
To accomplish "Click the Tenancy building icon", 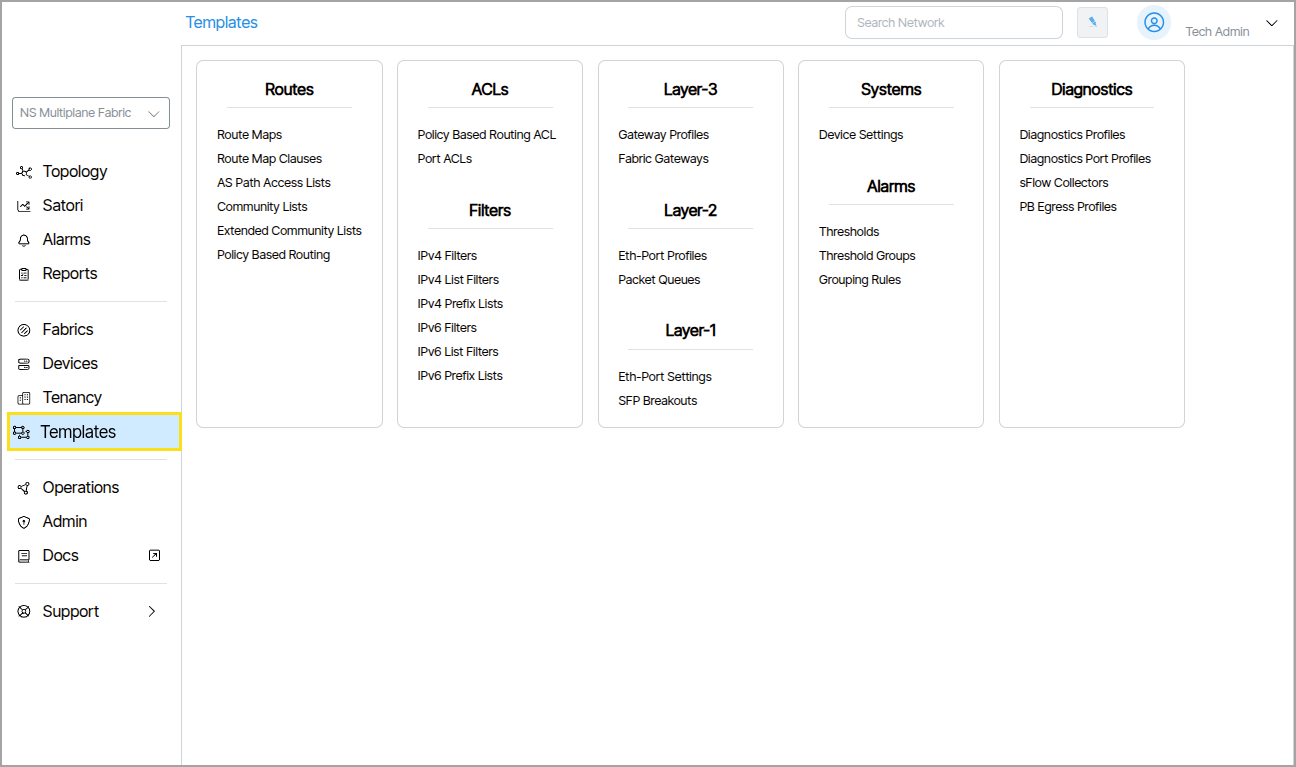I will pos(24,398).
